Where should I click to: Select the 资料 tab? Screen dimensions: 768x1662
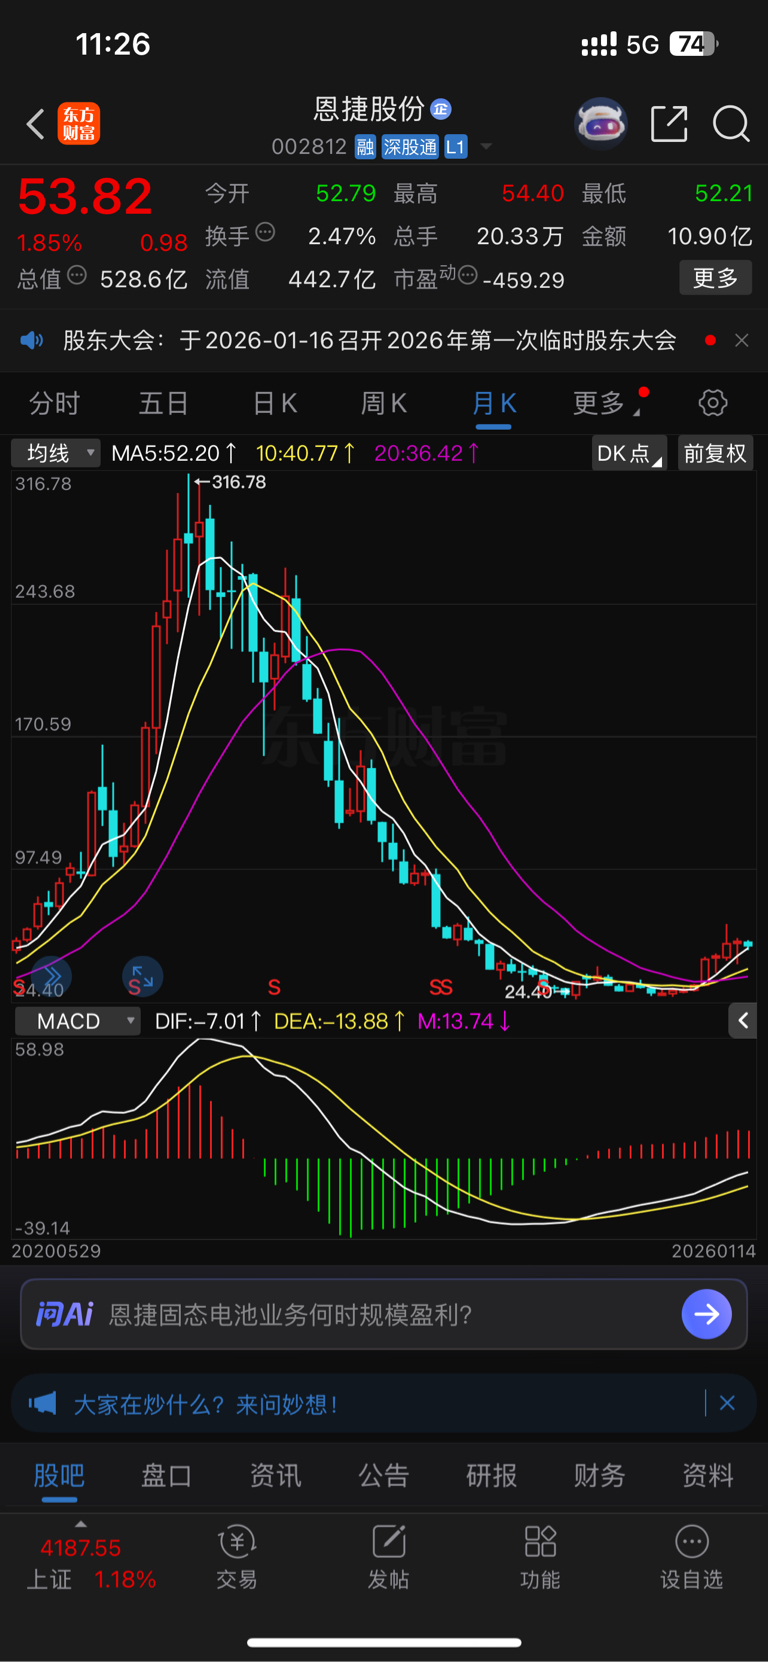point(708,1475)
